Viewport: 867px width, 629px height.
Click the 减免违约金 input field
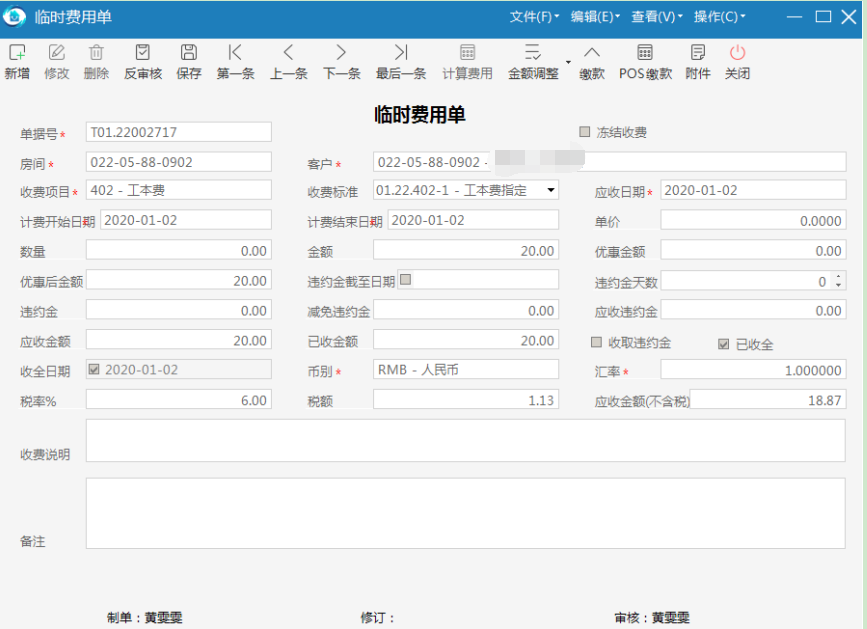[x=466, y=310]
